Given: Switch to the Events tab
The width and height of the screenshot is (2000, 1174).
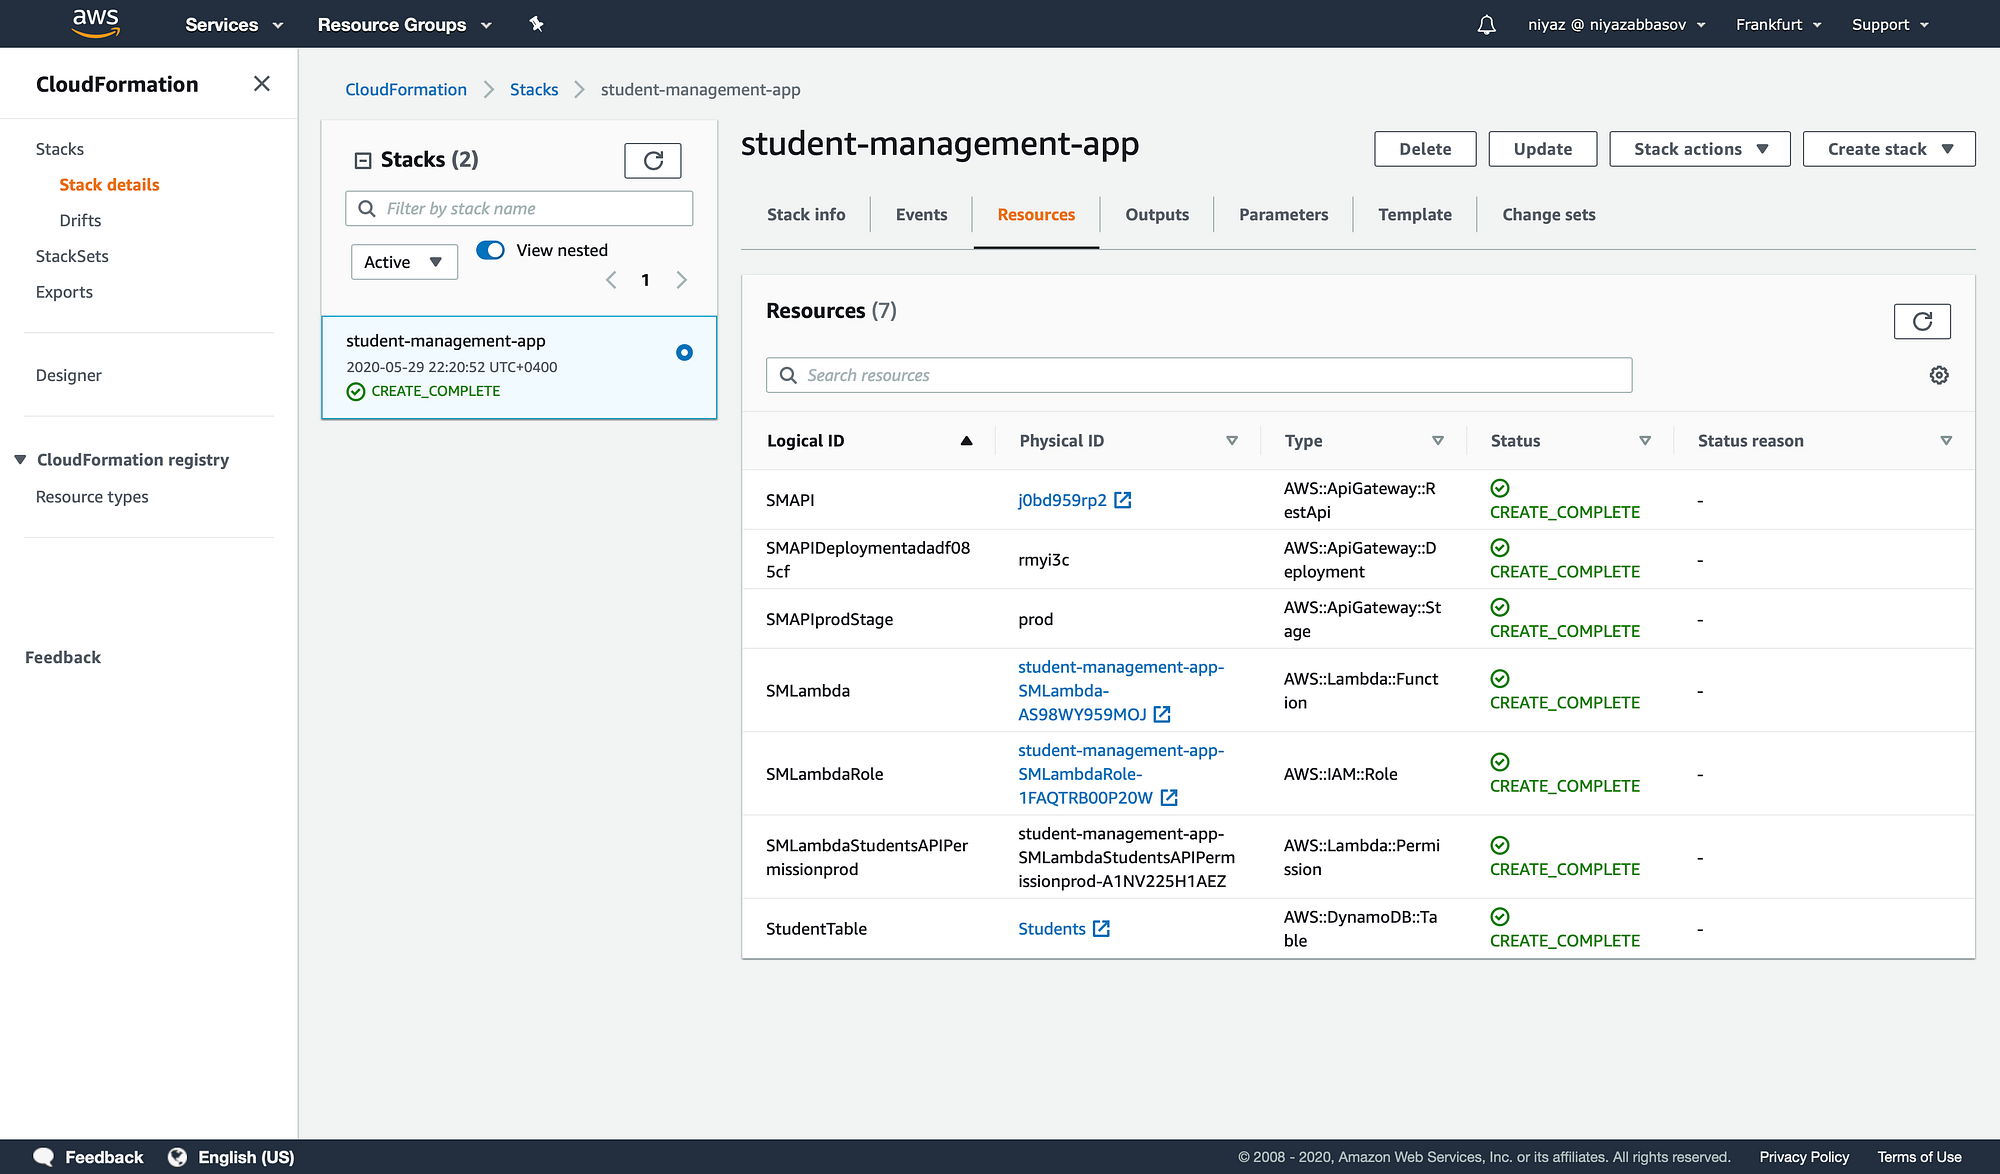Looking at the screenshot, I should [921, 215].
